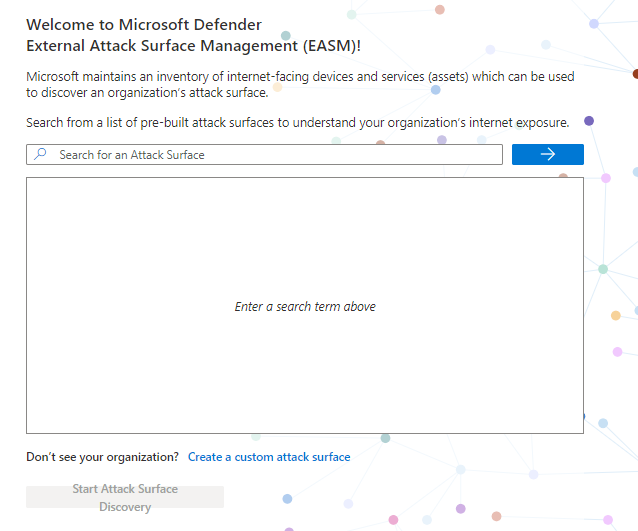
Task: Select the External Attack Surface Management (EASM) title
Action: [x=193, y=45]
